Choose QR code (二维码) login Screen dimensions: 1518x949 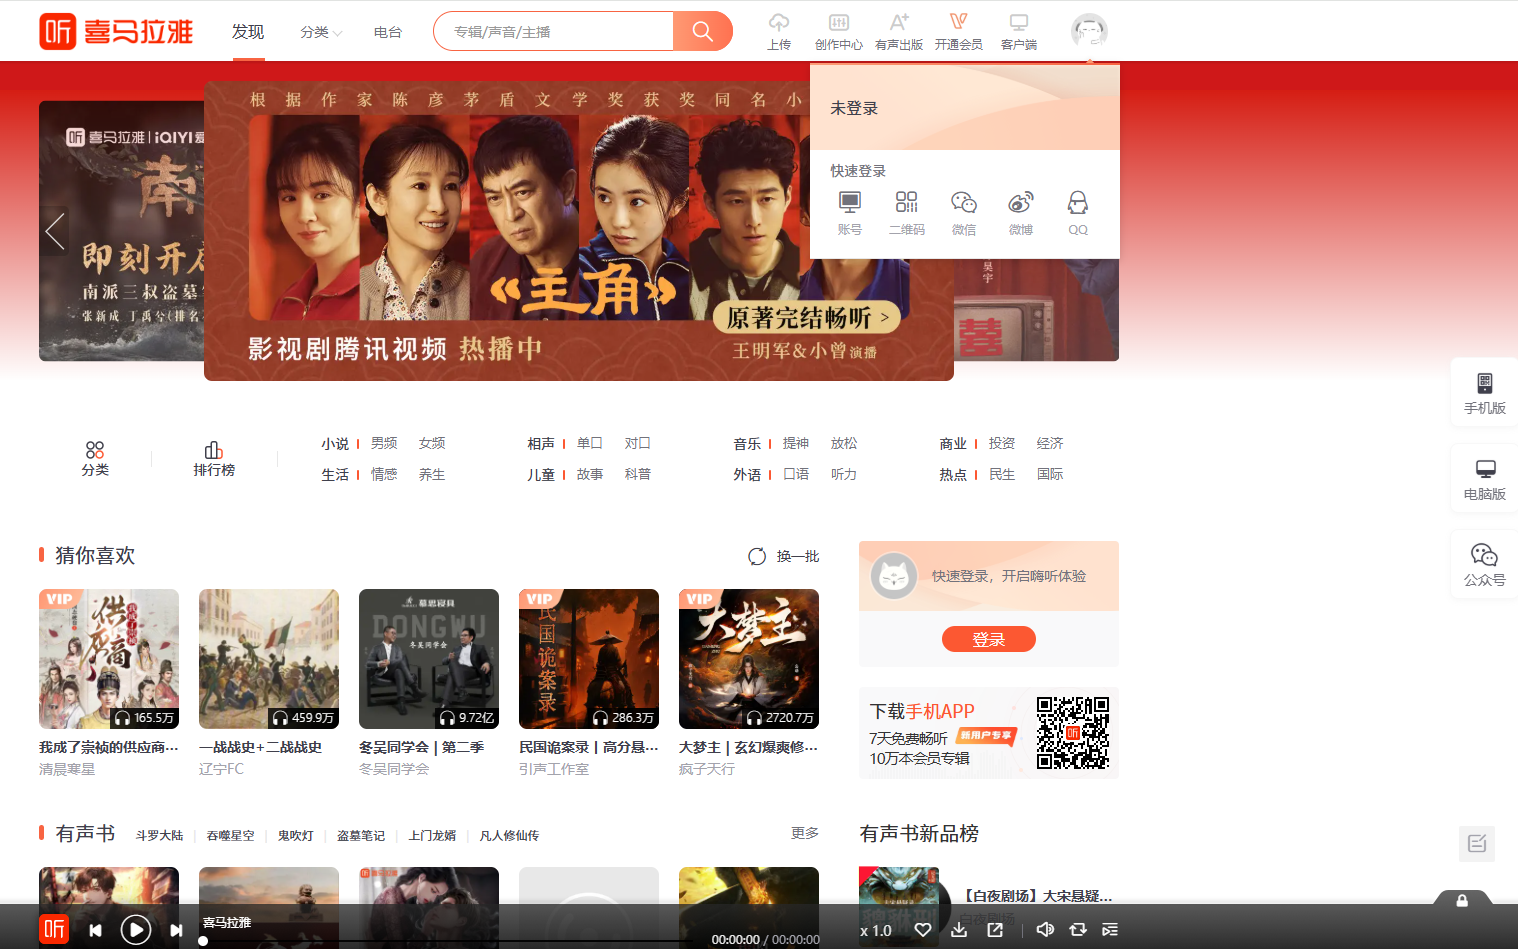907,213
